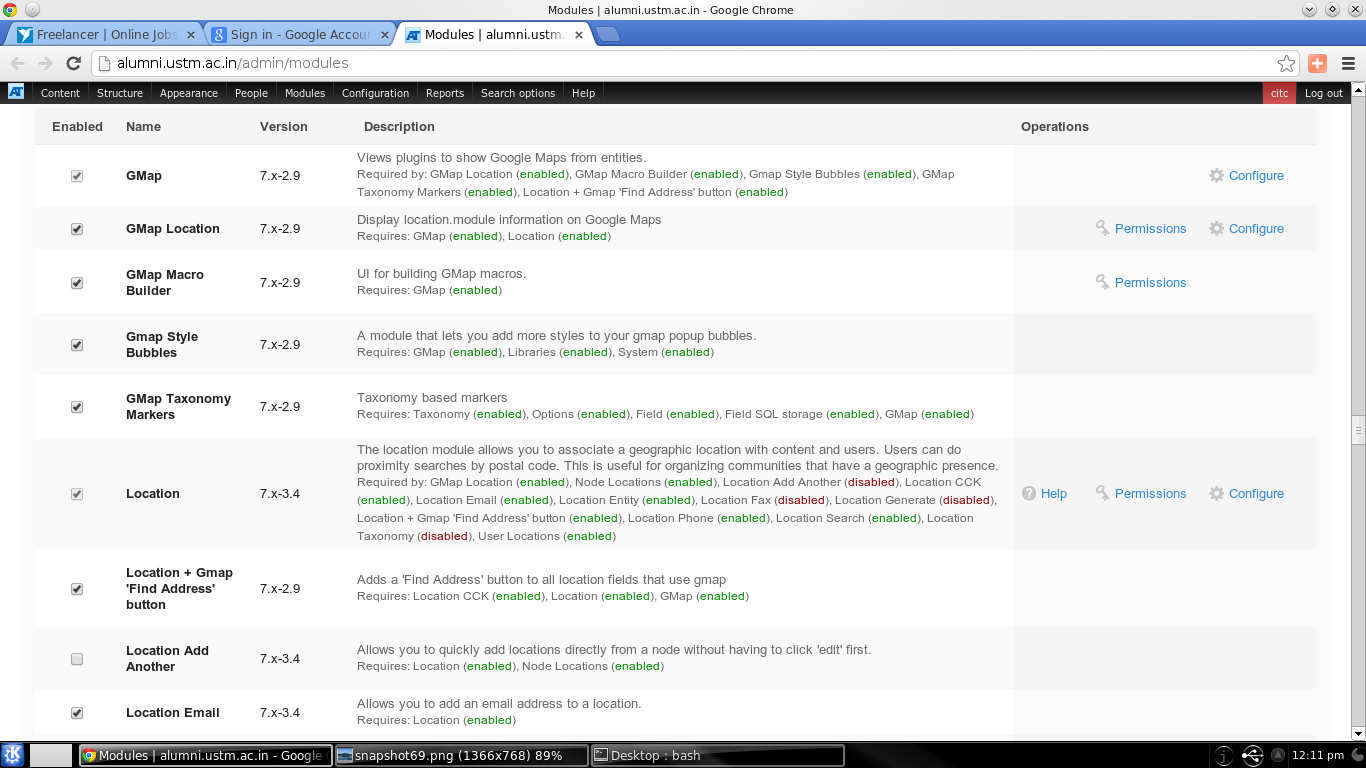
Task: Uncheck the GMap Taxonomy Markers module
Action: click(77, 407)
